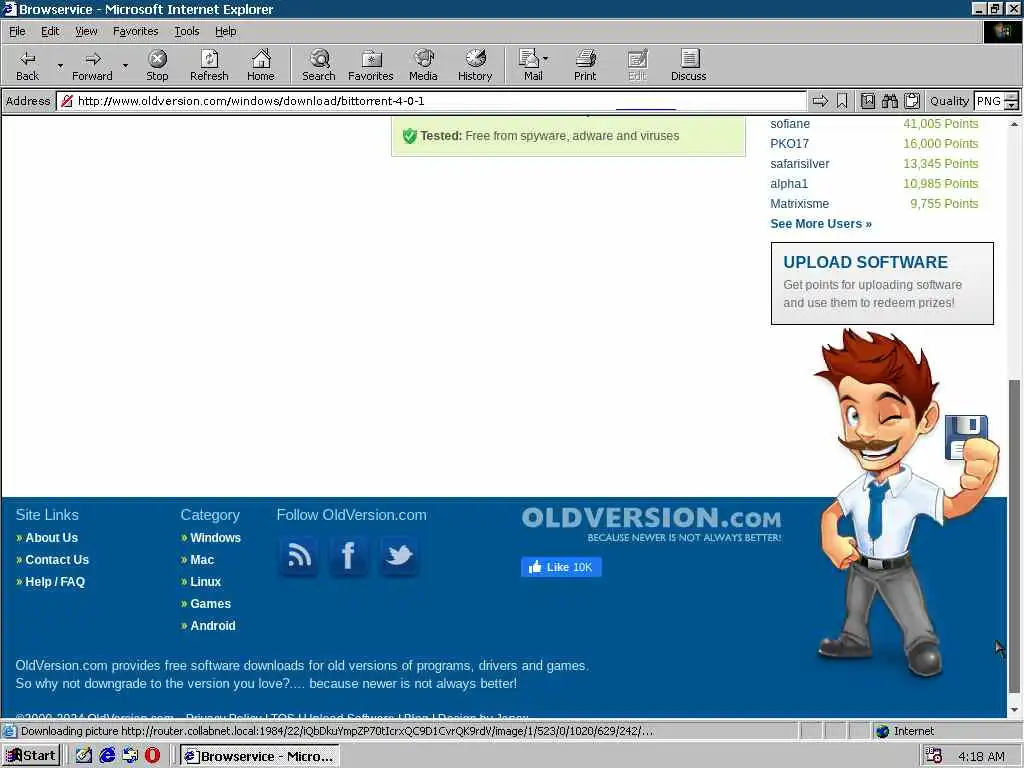Screen dimensions: 1024x768
Task: Open user sofiane's profile link
Action: pyautogui.click(x=790, y=123)
